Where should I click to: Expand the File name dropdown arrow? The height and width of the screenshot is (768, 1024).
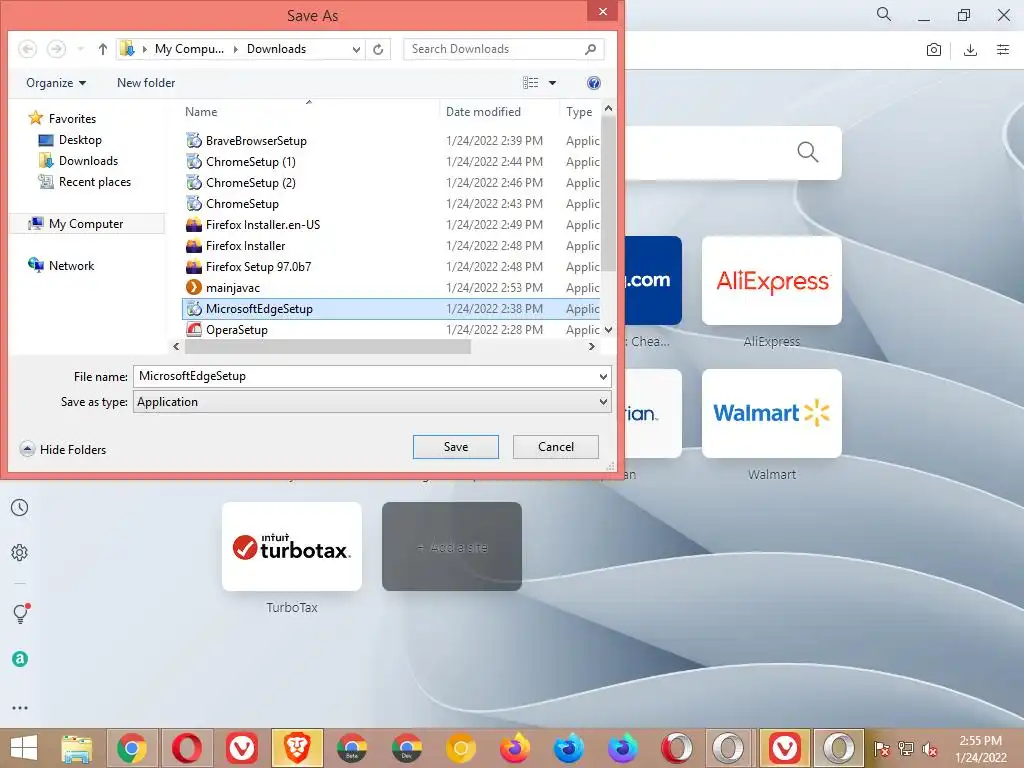(603, 376)
